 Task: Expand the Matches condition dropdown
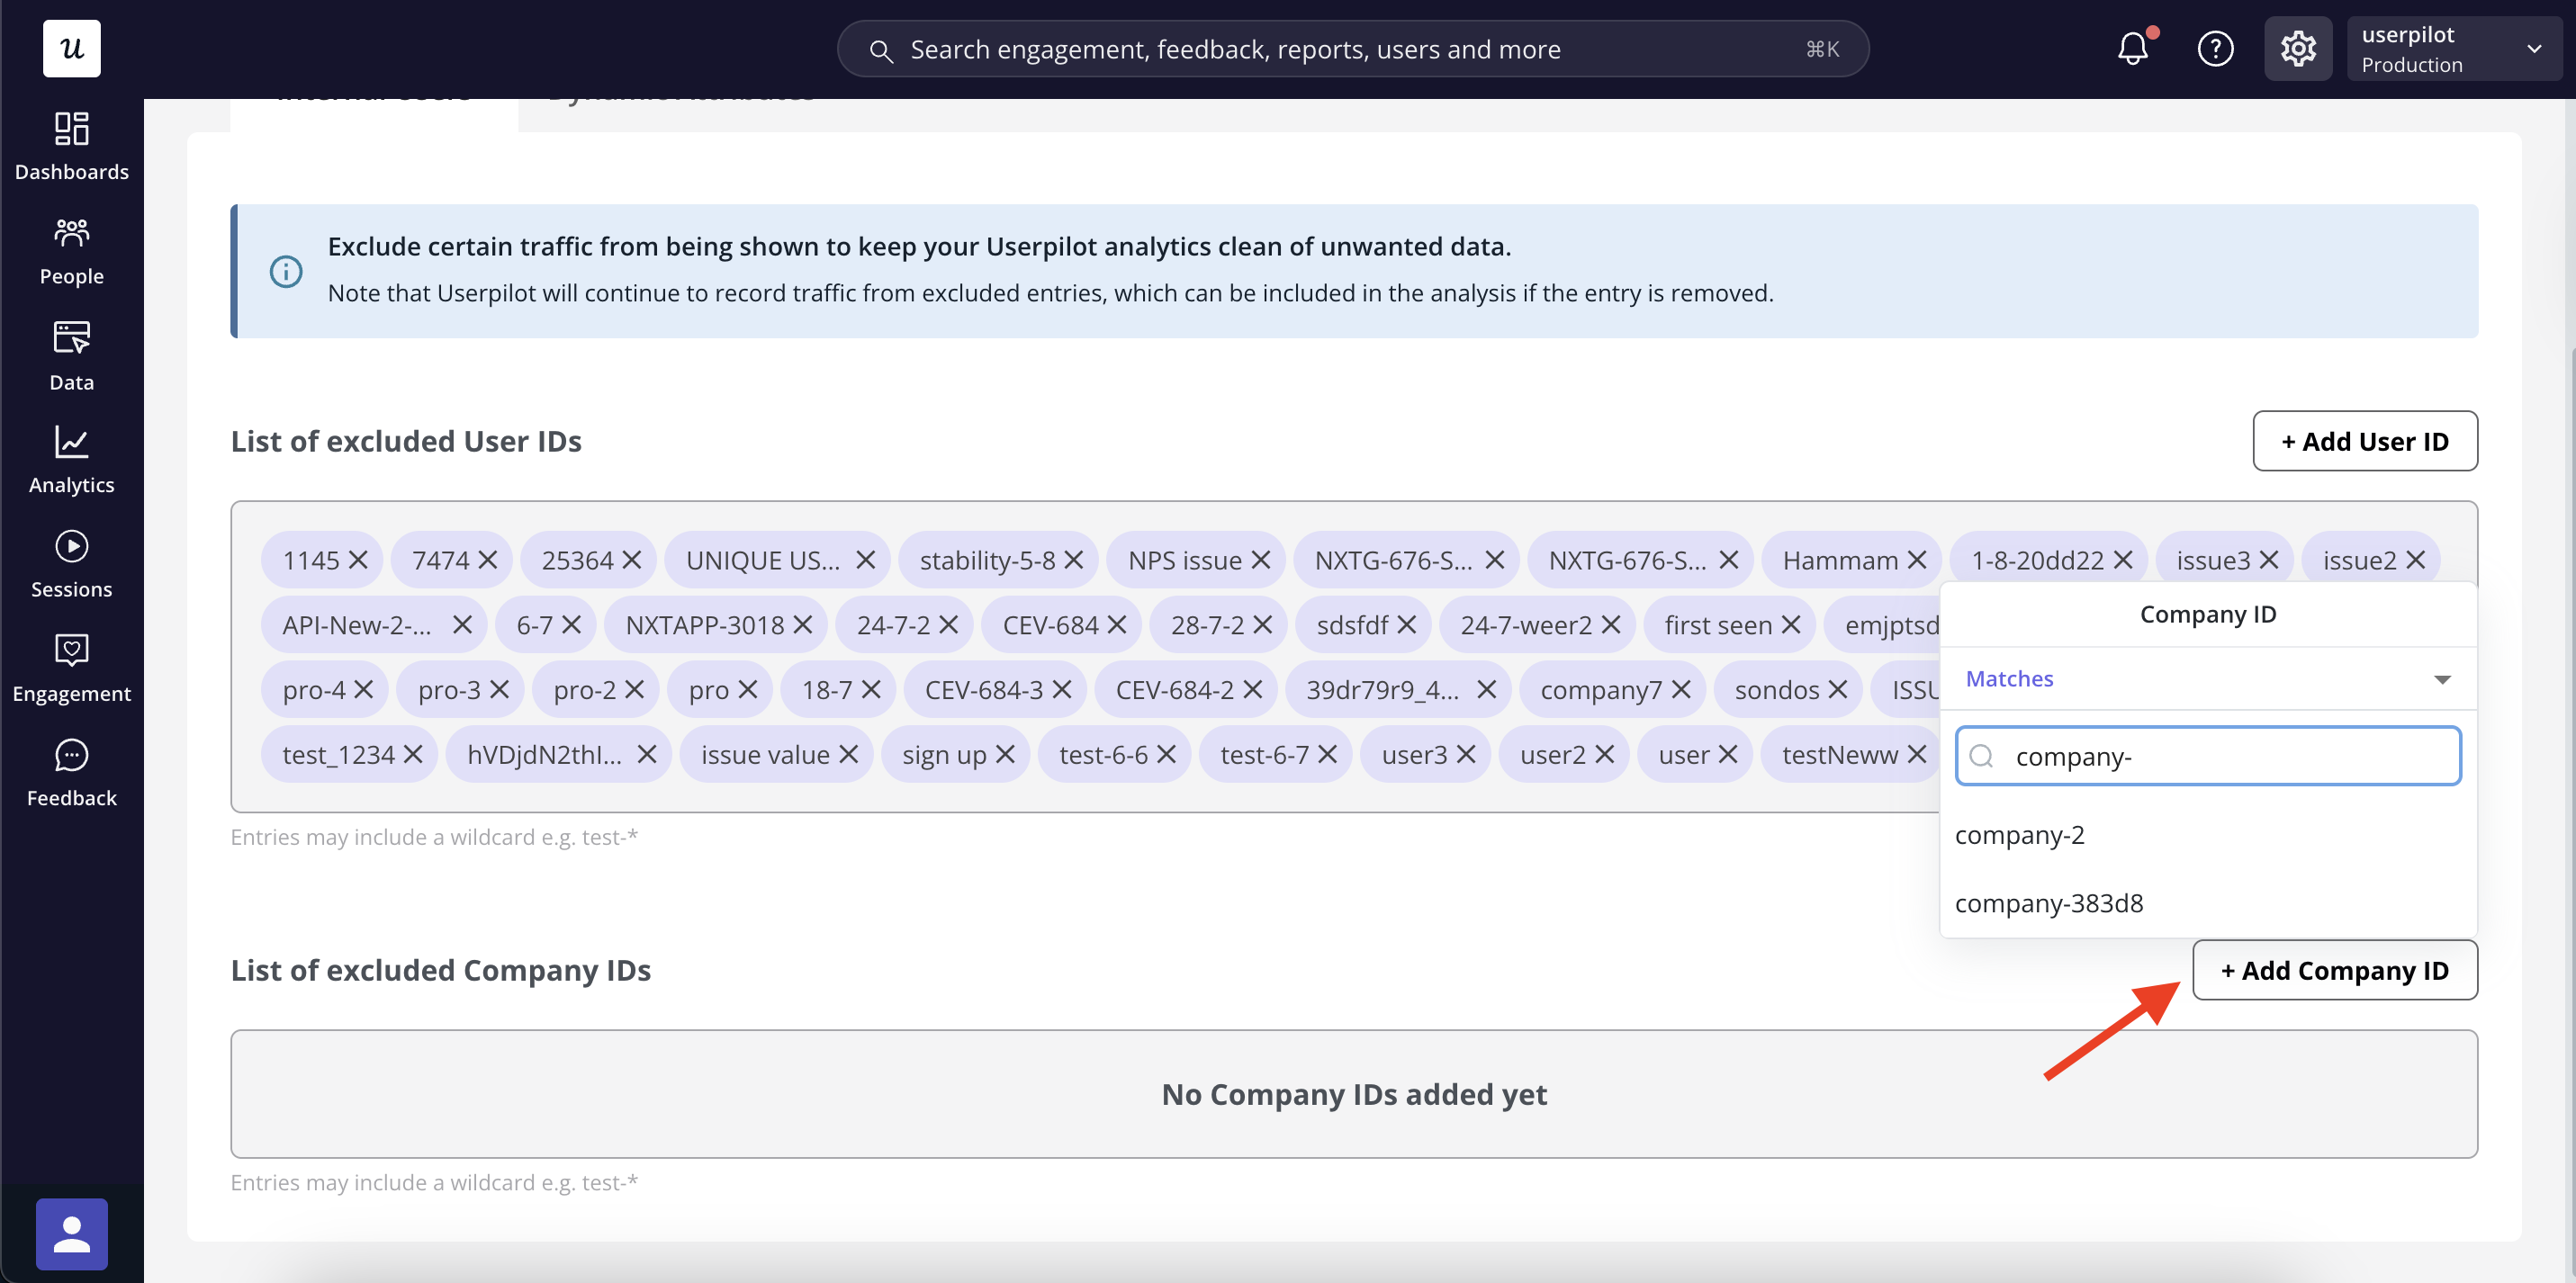click(2207, 679)
